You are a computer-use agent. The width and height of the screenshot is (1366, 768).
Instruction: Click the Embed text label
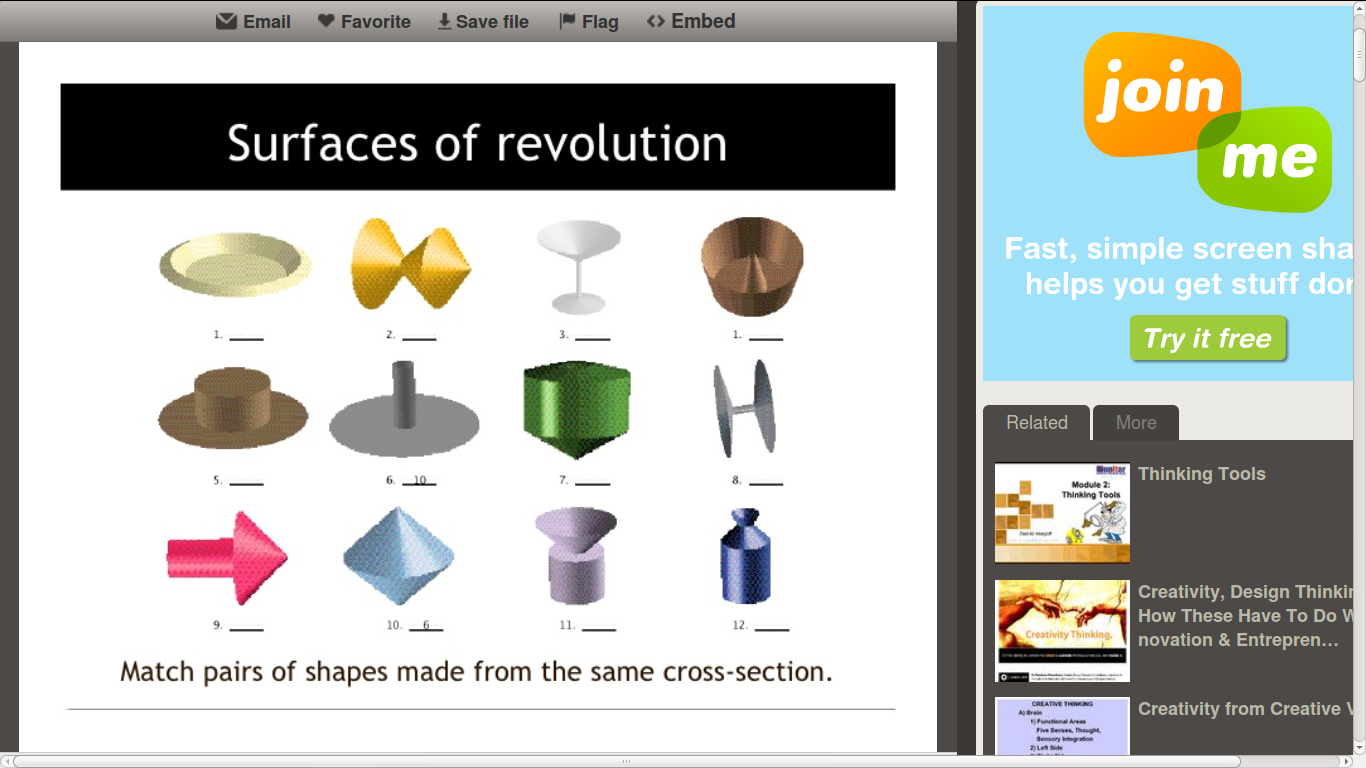pos(703,21)
